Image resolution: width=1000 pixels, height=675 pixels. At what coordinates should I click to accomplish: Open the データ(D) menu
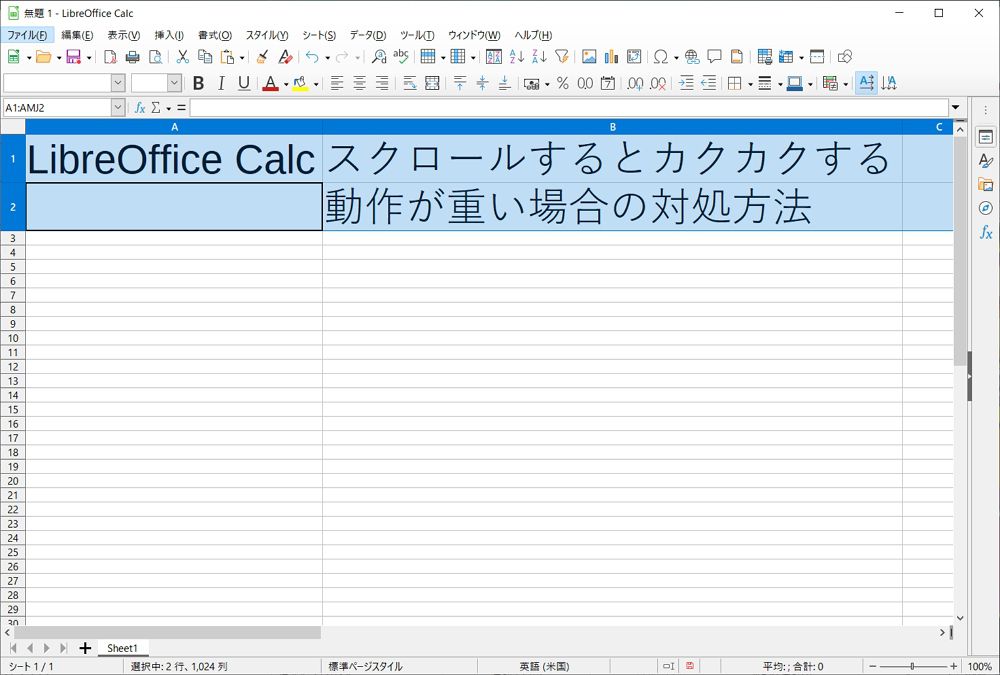[x=367, y=35]
